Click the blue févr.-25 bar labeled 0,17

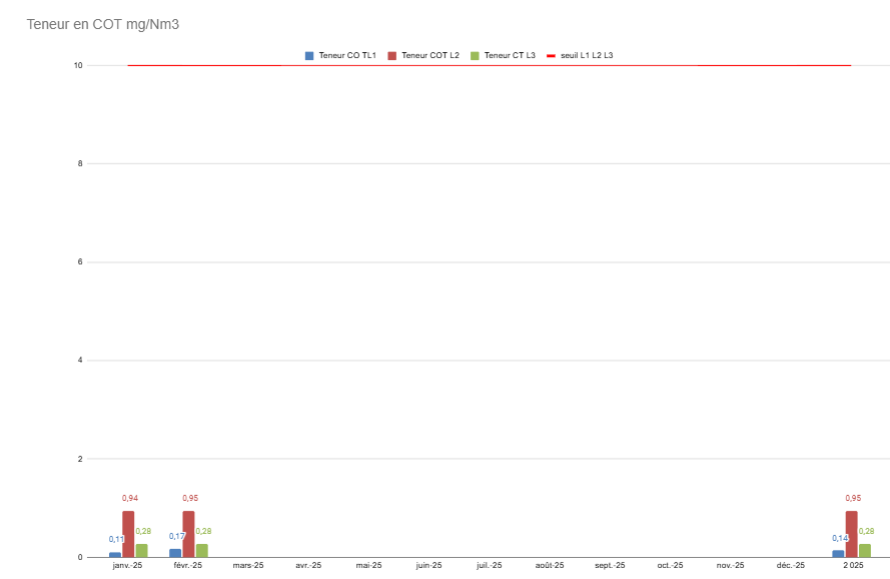[175, 553]
